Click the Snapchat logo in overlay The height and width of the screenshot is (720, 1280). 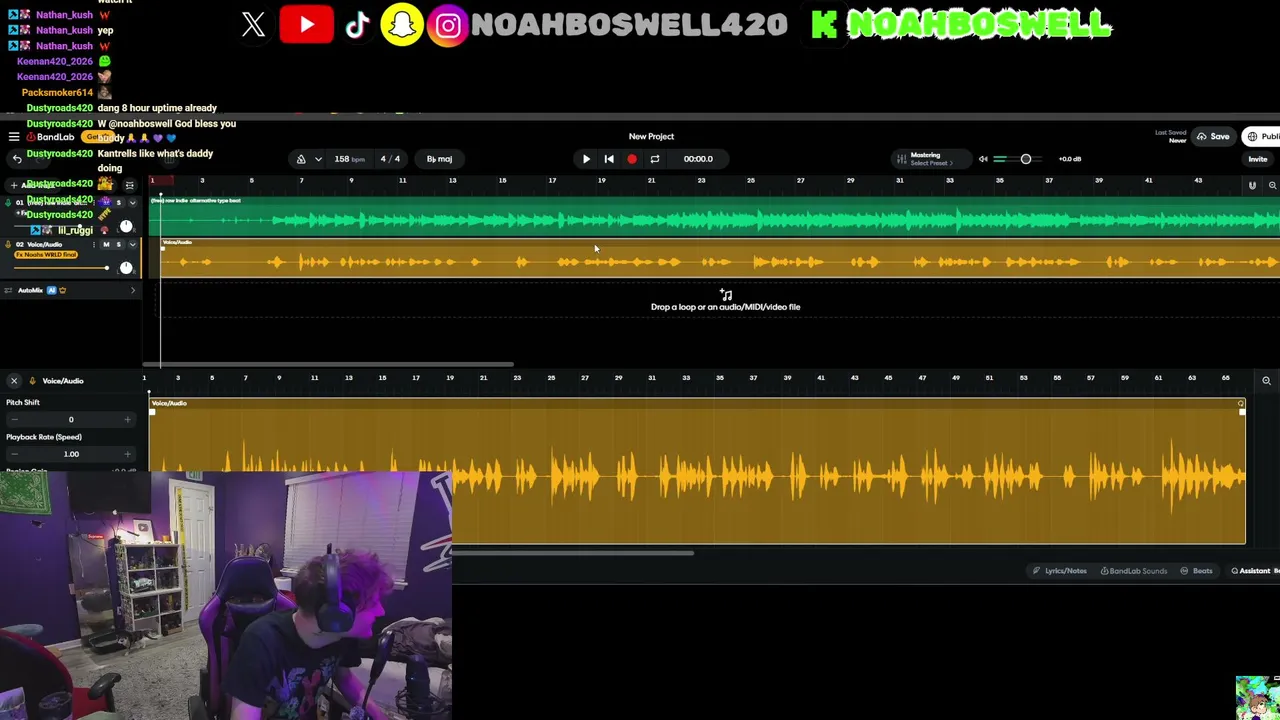click(x=402, y=25)
